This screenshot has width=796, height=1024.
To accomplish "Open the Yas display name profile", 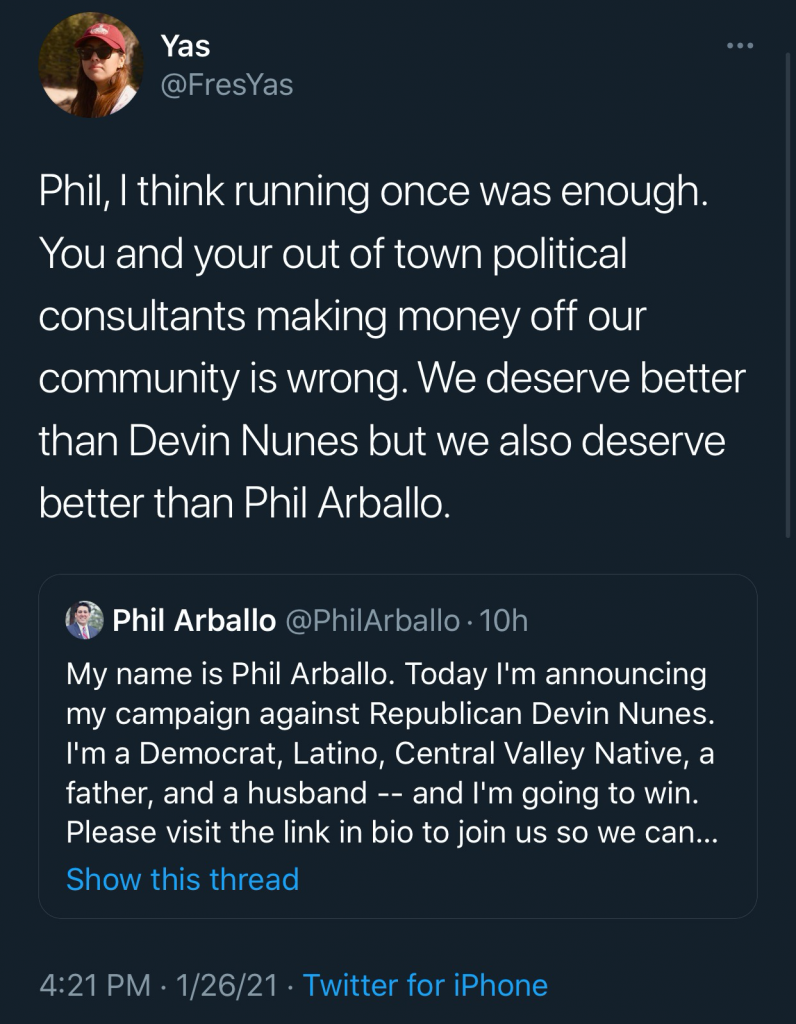I will [x=185, y=46].
